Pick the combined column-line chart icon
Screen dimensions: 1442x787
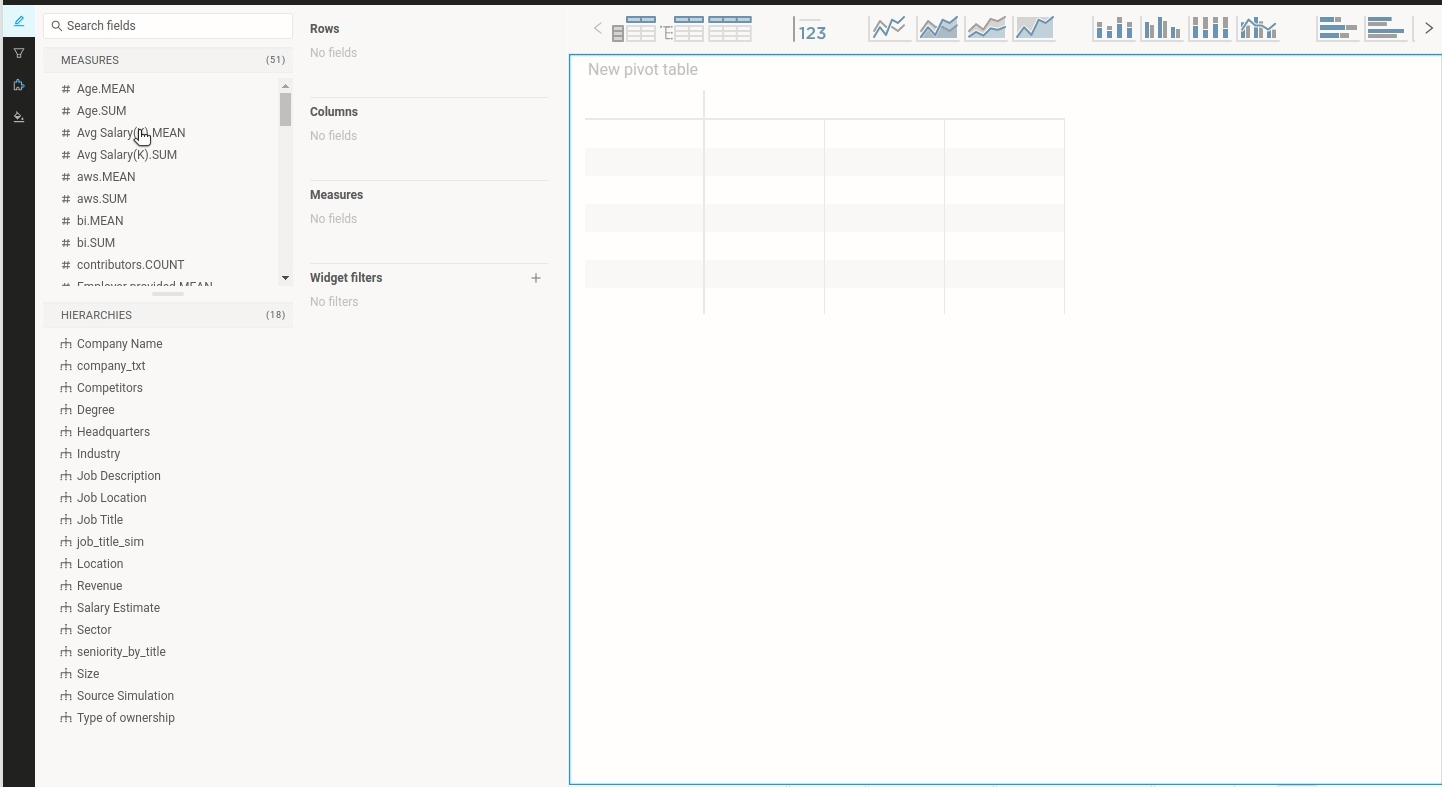[1258, 29]
